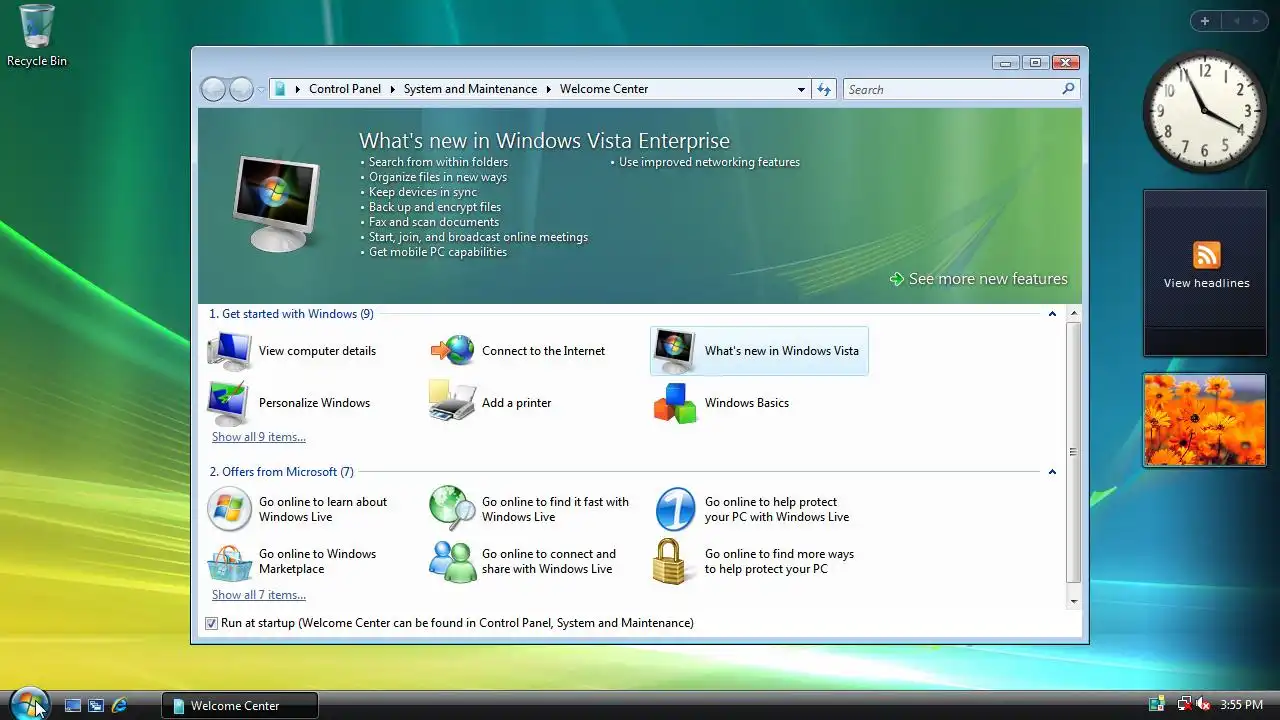
Task: Open the address bar history dropdown
Action: tap(801, 89)
